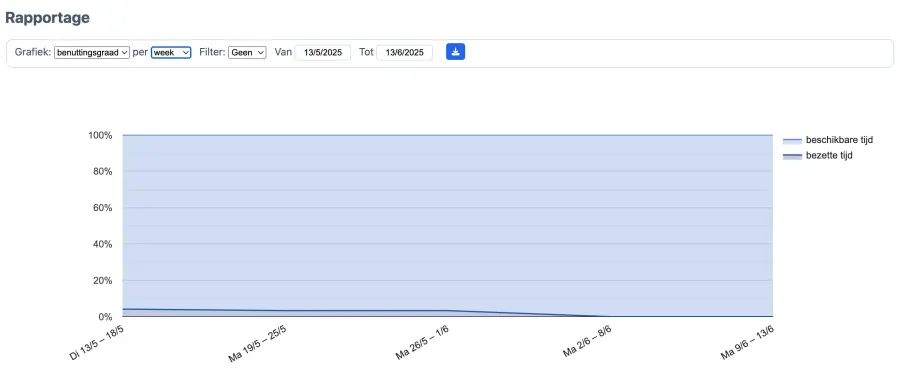Click the 0% y-axis label
Screen dimensions: 900x384
tap(104, 317)
